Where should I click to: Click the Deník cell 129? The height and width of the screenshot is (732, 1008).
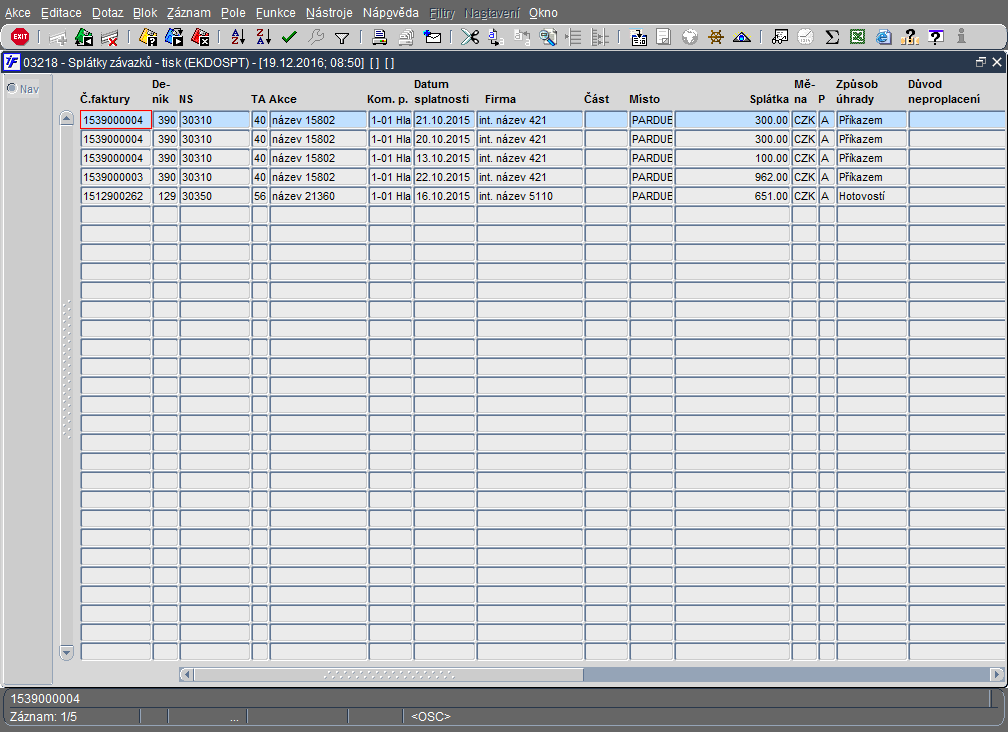(x=165, y=196)
